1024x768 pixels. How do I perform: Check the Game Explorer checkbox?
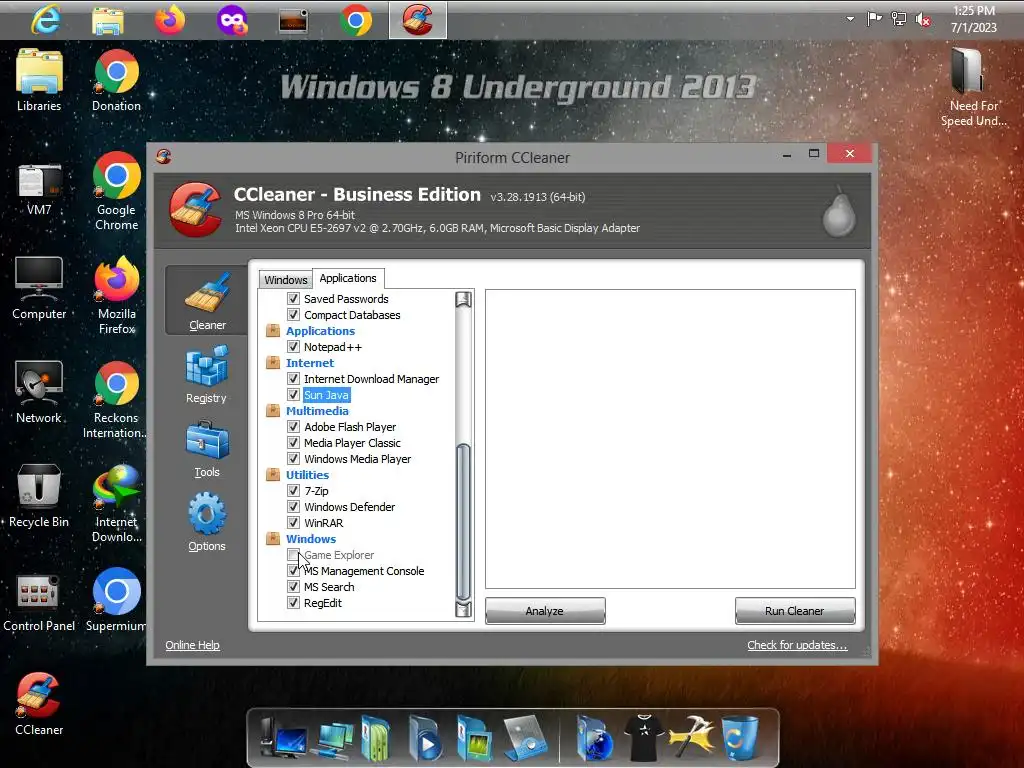tap(293, 554)
